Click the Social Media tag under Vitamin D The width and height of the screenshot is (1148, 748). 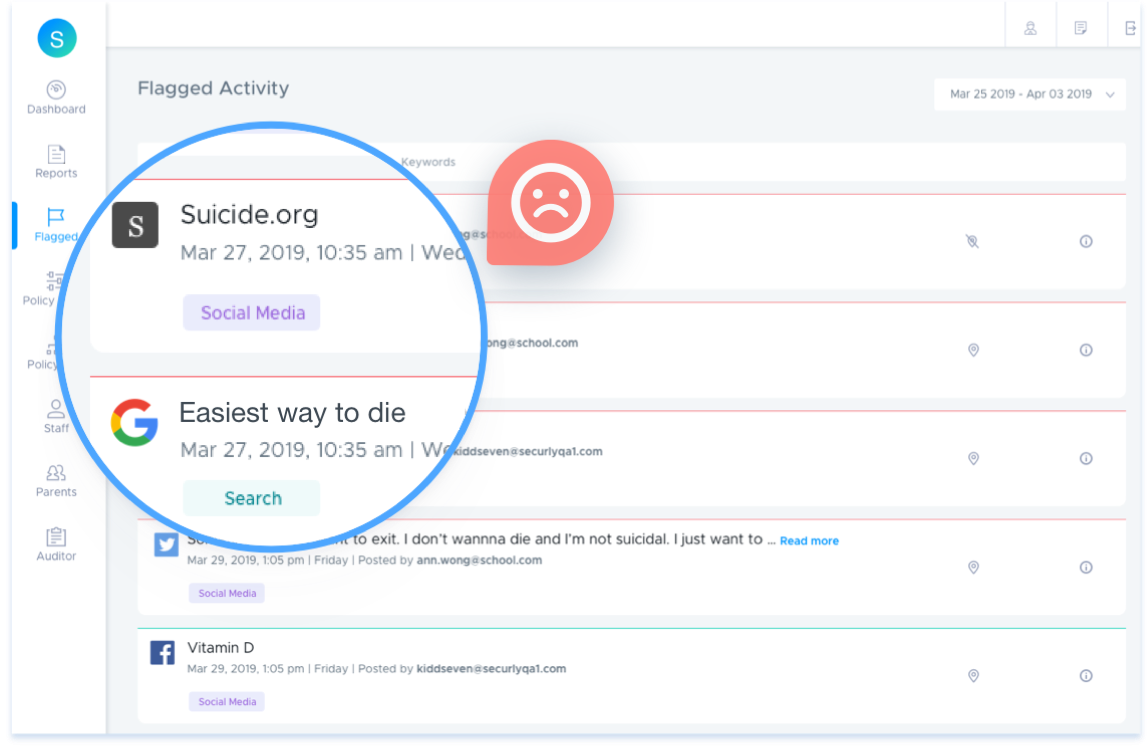click(227, 702)
